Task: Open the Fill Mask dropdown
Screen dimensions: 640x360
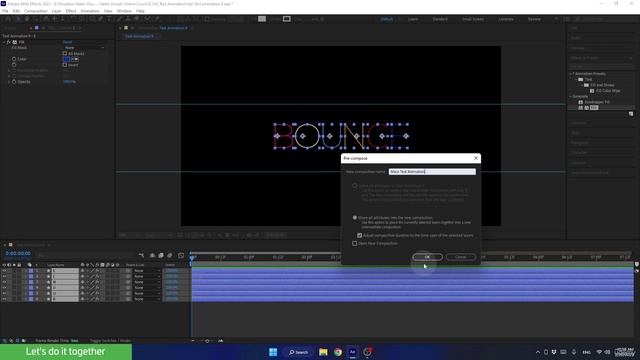Action: tap(84, 48)
